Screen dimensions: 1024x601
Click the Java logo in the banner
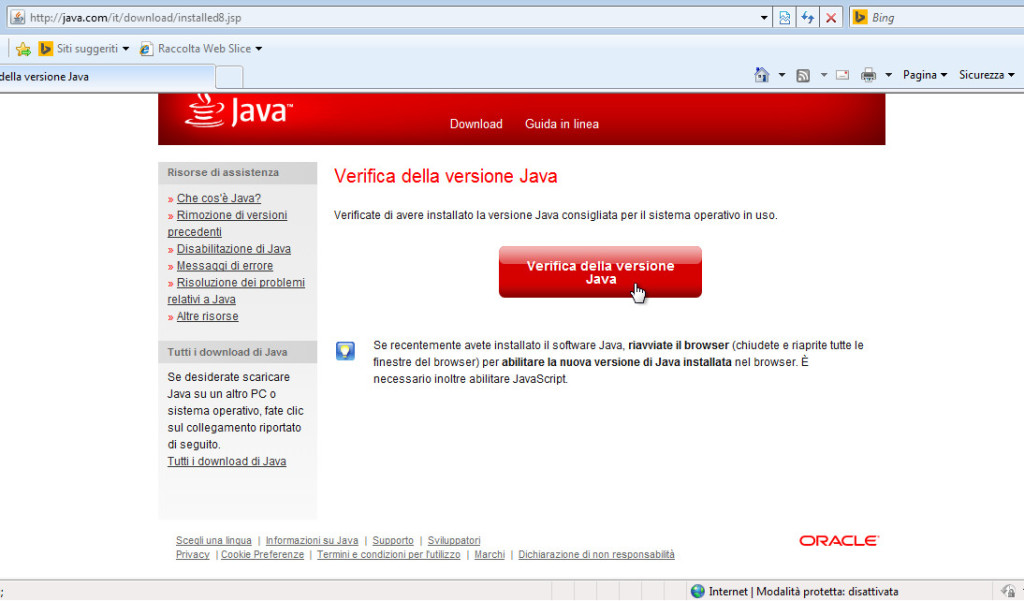click(x=239, y=111)
